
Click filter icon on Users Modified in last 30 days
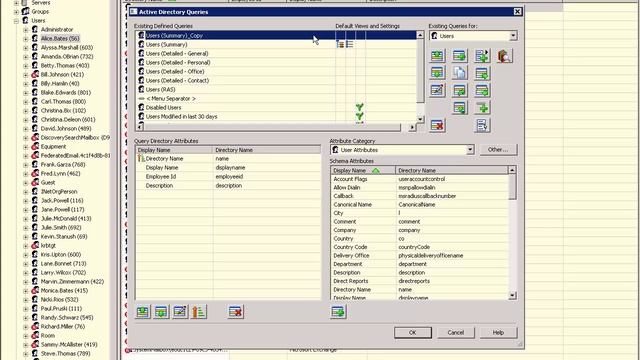tap(360, 116)
